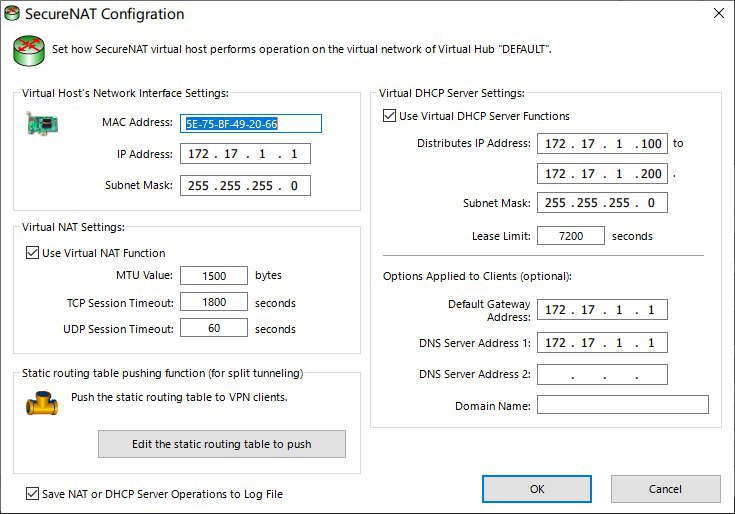
Task: Close the SecureNAT Configuration dialog
Action: 717,14
